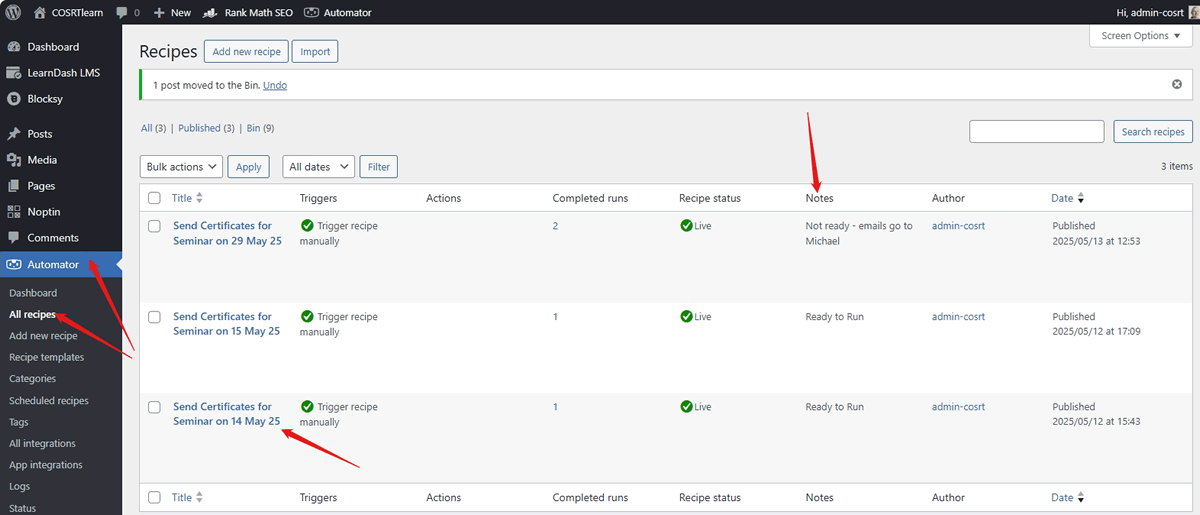Open Send Certificates for Seminar on 29 May 25
This screenshot has width=1200, height=515.
click(227, 233)
